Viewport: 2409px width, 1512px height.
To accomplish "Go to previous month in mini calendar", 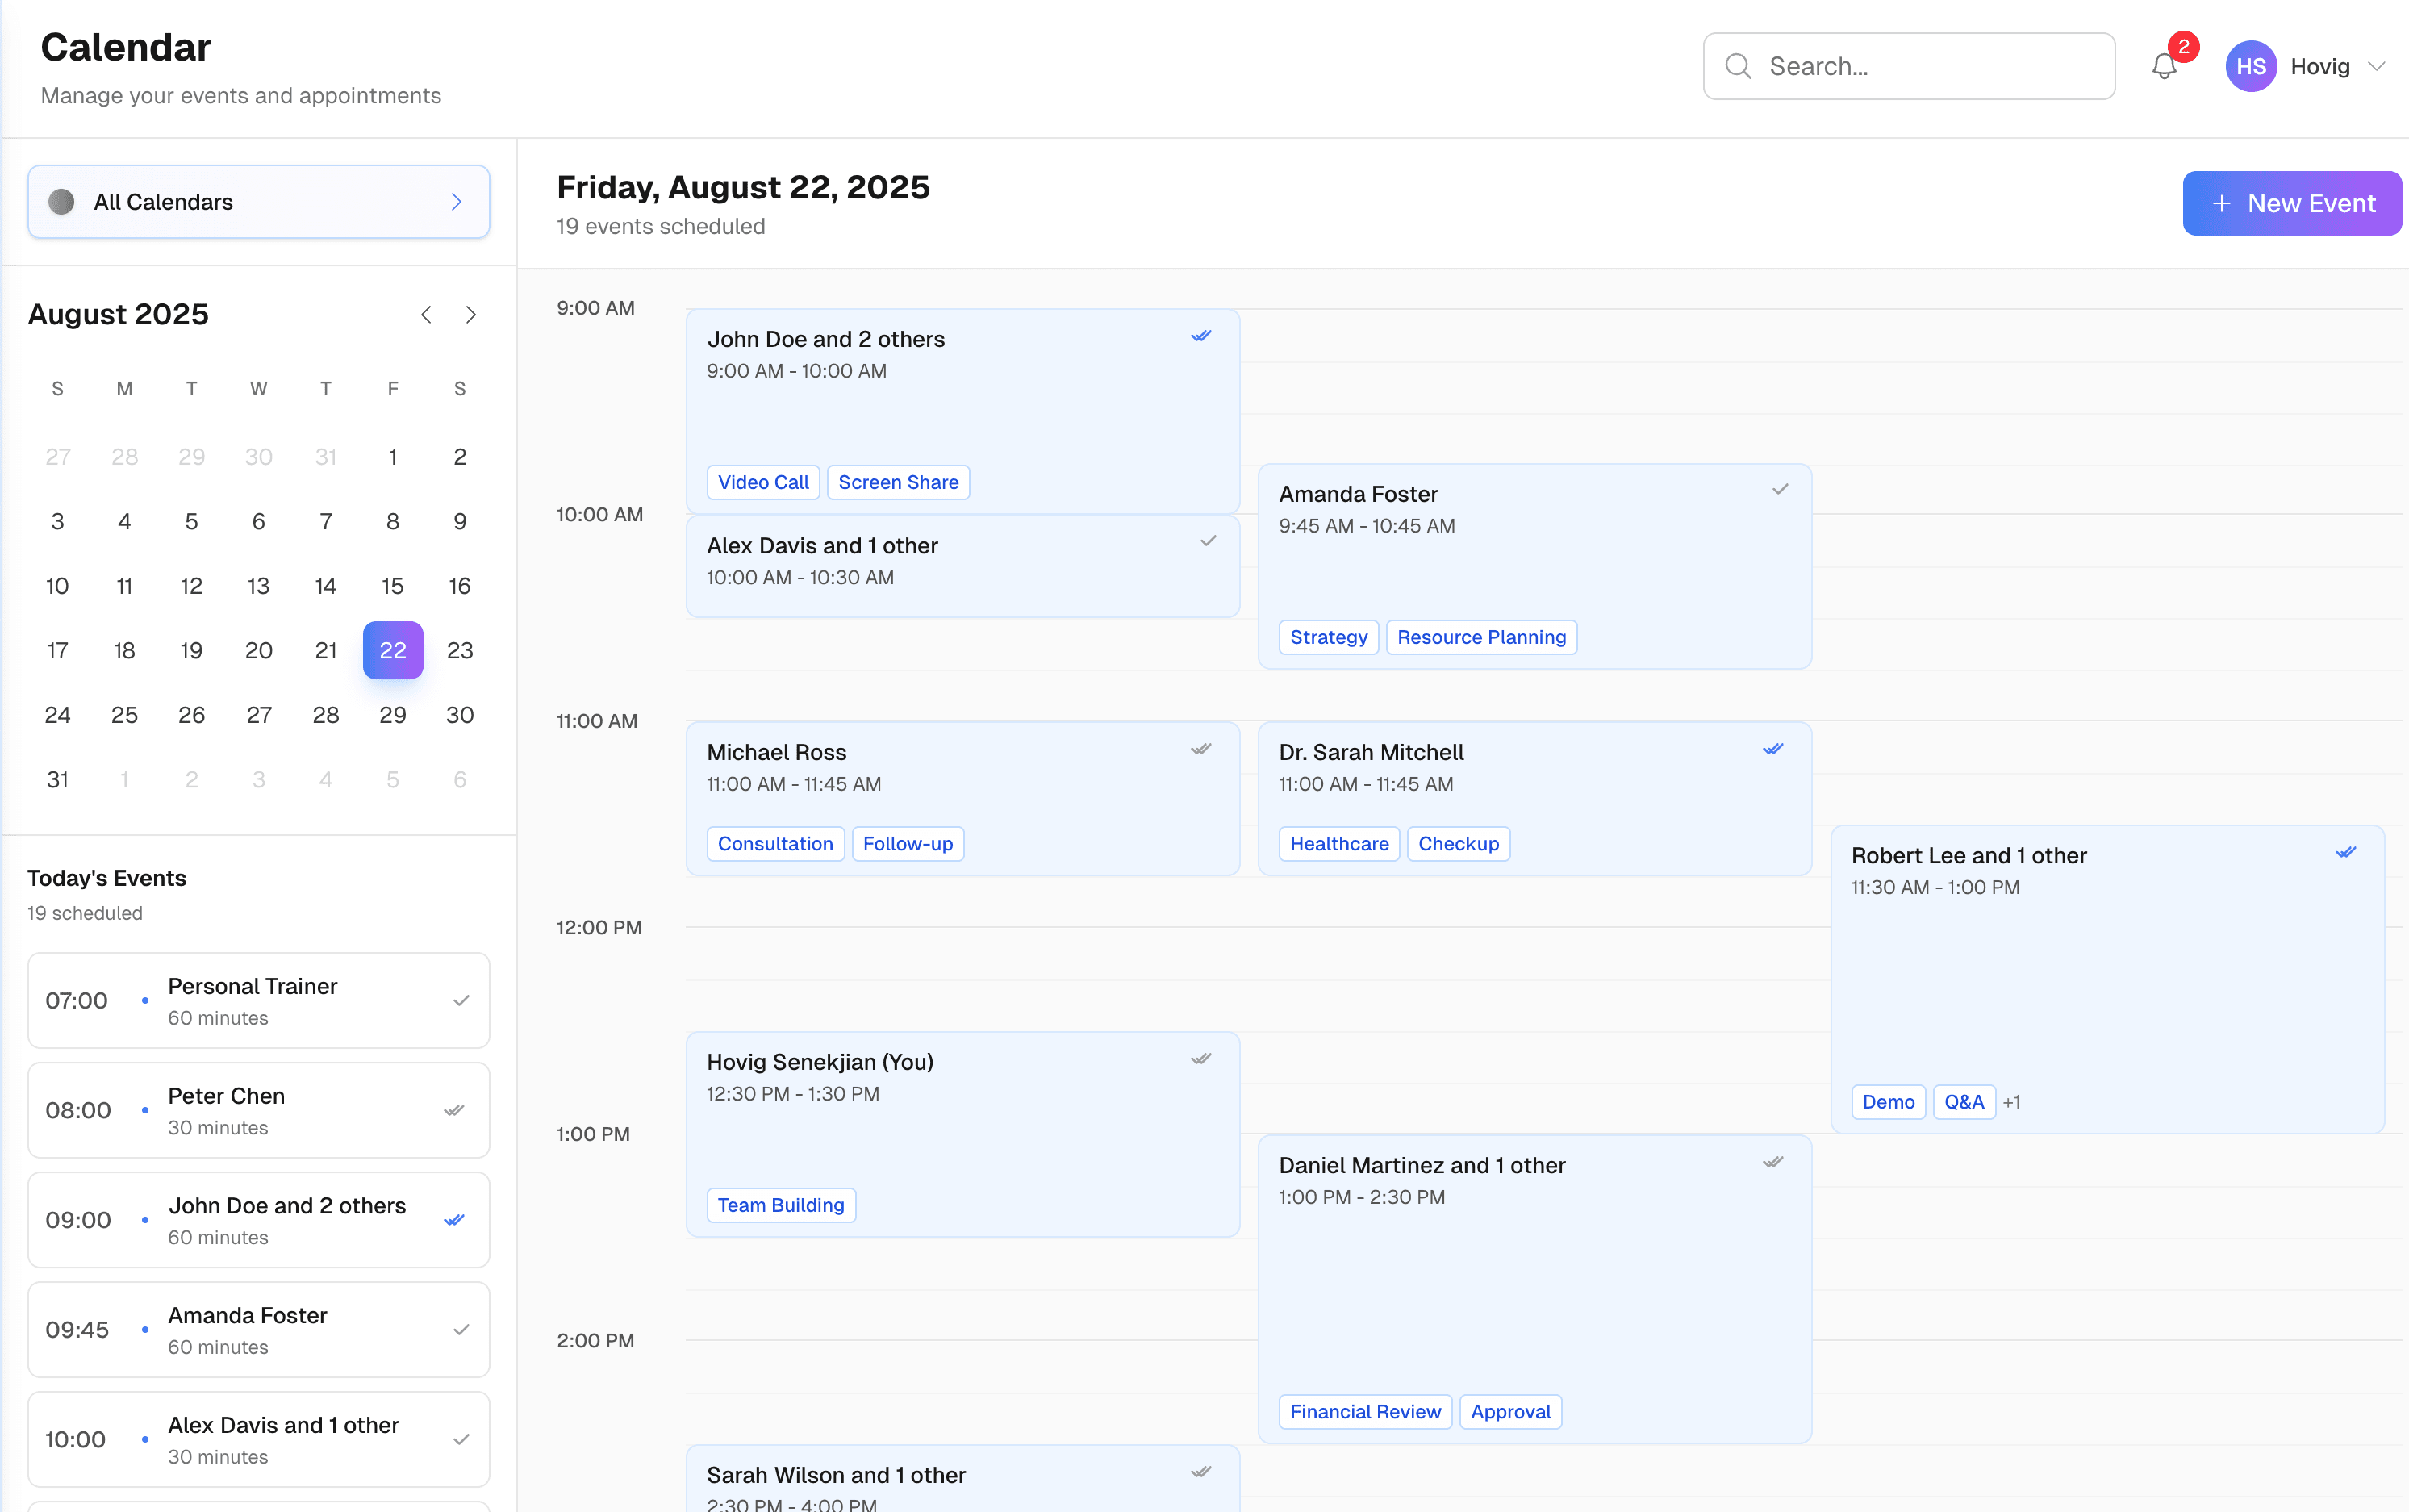I will (x=426, y=314).
